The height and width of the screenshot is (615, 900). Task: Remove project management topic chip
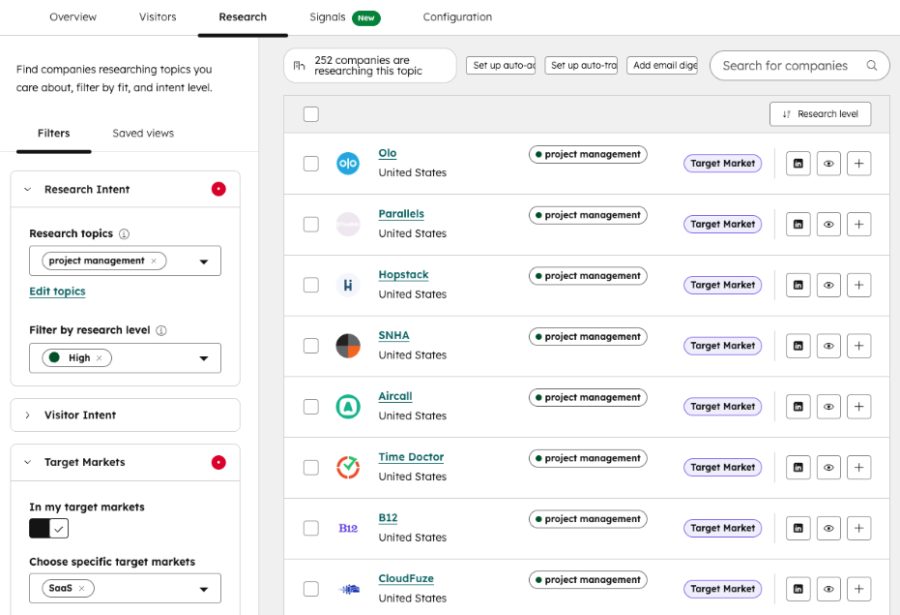point(154,261)
